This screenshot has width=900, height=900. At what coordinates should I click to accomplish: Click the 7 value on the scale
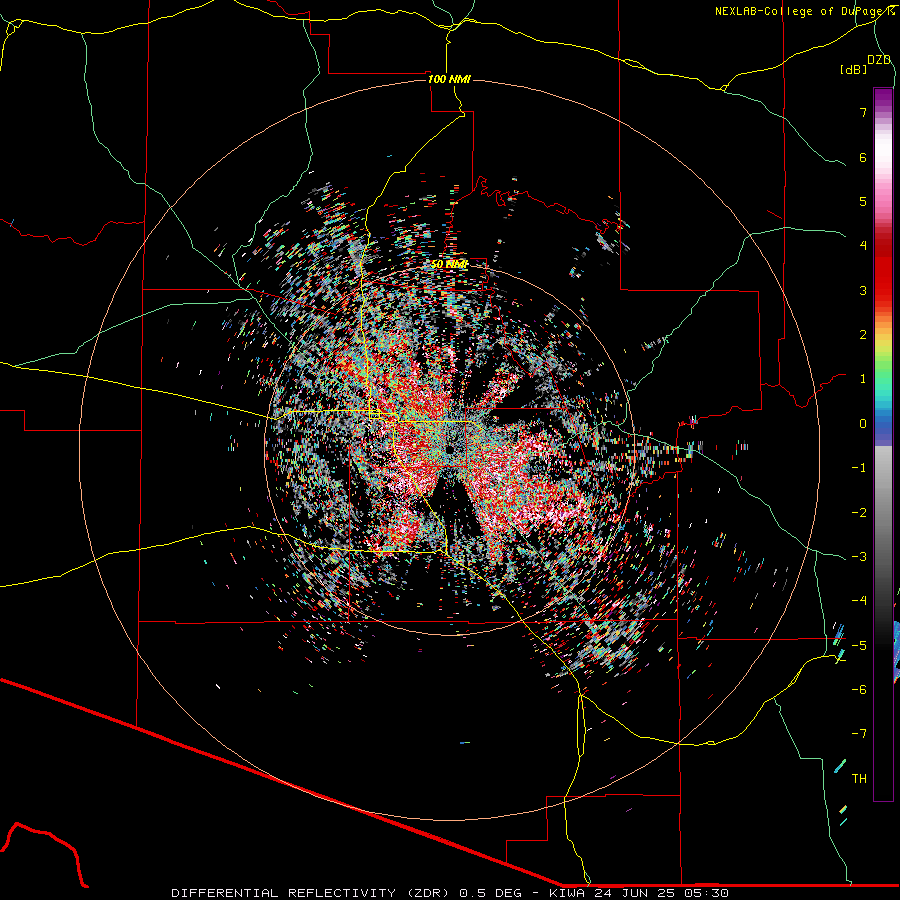(863, 113)
